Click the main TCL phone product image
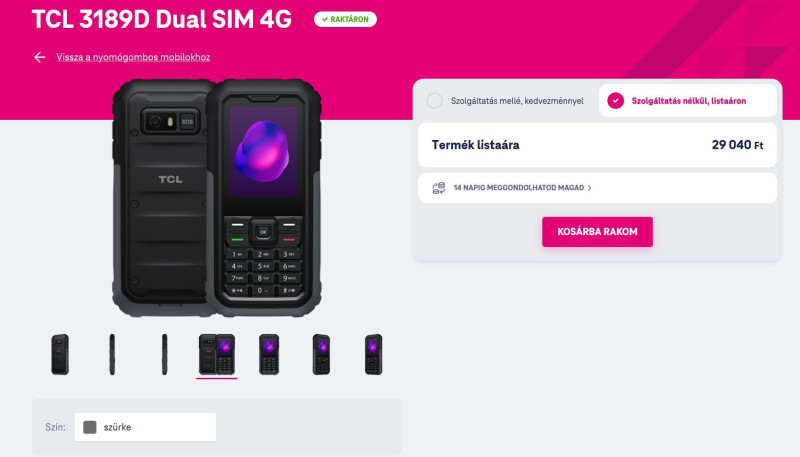The width and height of the screenshot is (800, 457). [217, 198]
